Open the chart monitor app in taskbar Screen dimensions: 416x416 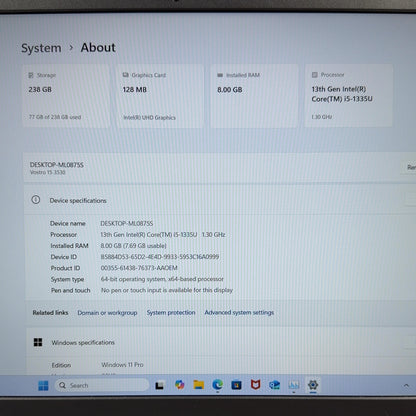(x=294, y=385)
